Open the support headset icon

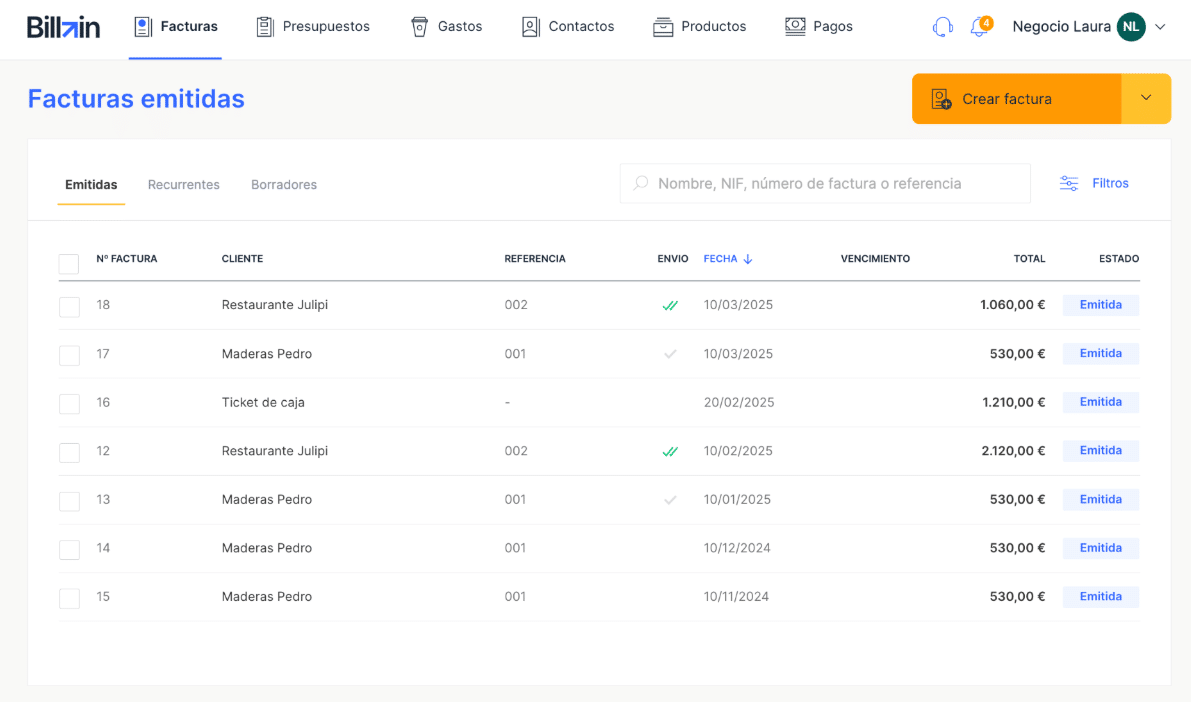tap(942, 27)
